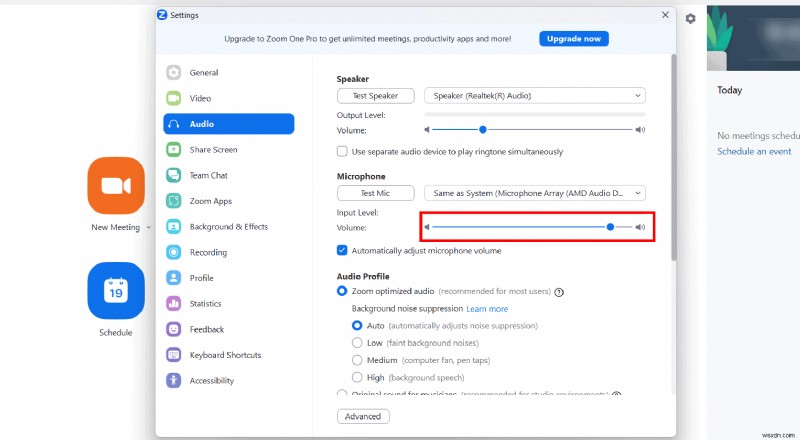
Task: Follow the Learn more link
Action: [x=487, y=309]
